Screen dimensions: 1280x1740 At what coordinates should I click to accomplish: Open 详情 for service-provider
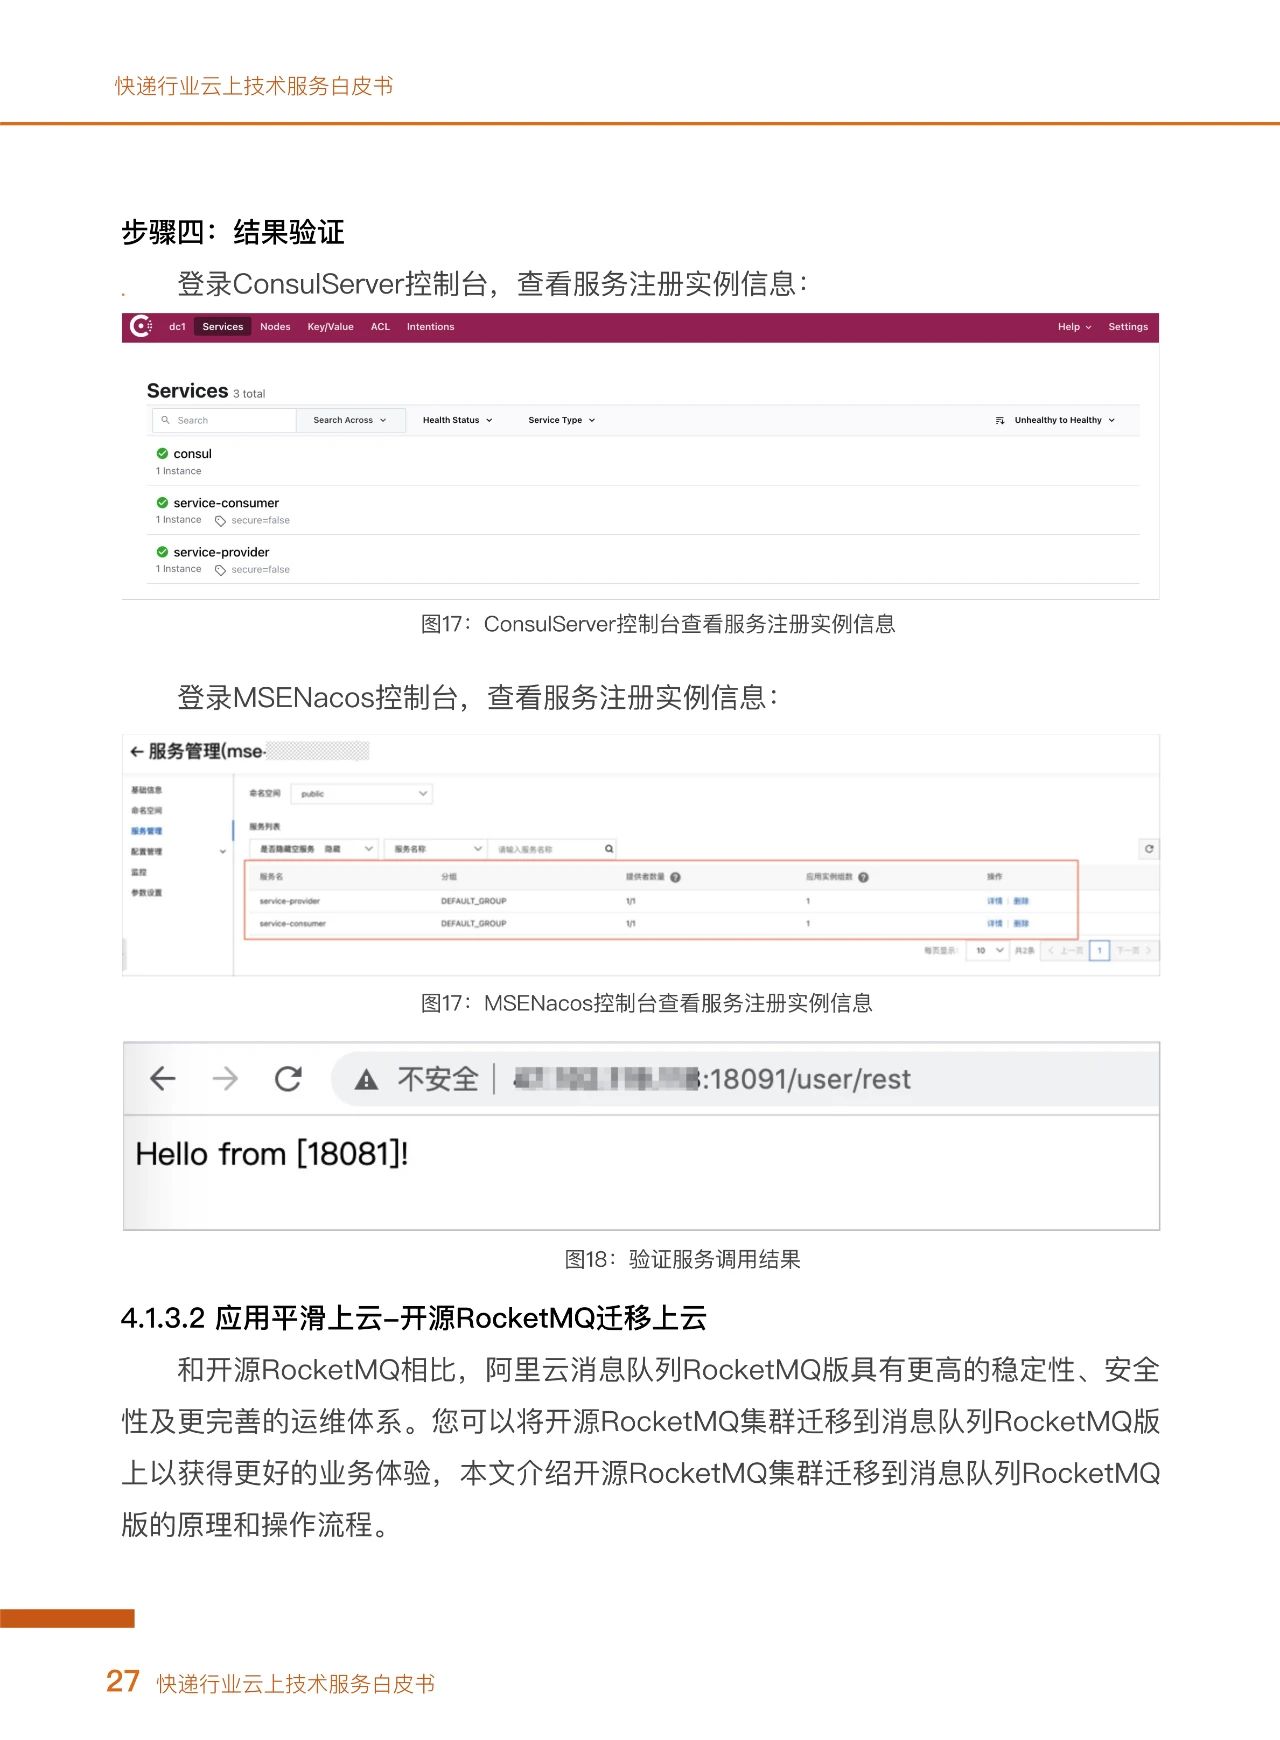[994, 901]
